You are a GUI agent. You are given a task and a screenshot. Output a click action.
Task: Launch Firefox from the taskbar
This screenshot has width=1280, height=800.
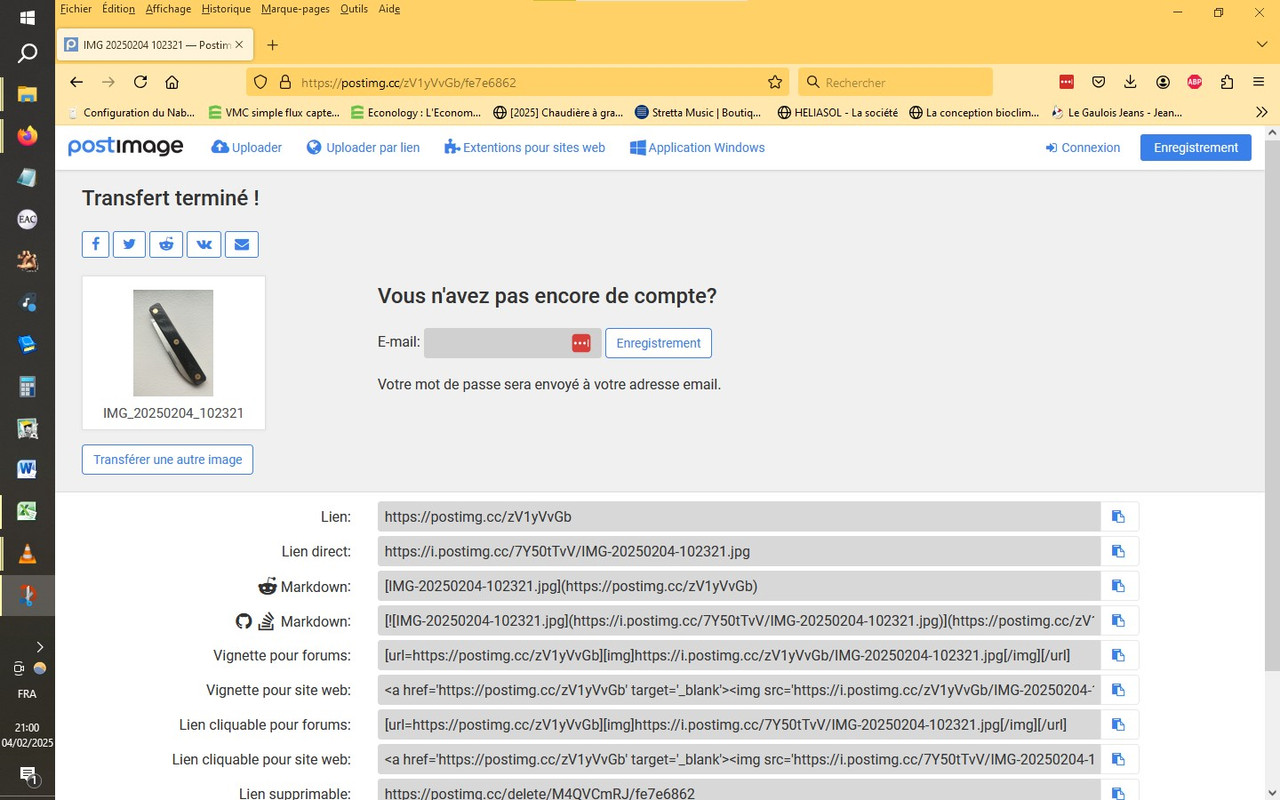[x=27, y=135]
